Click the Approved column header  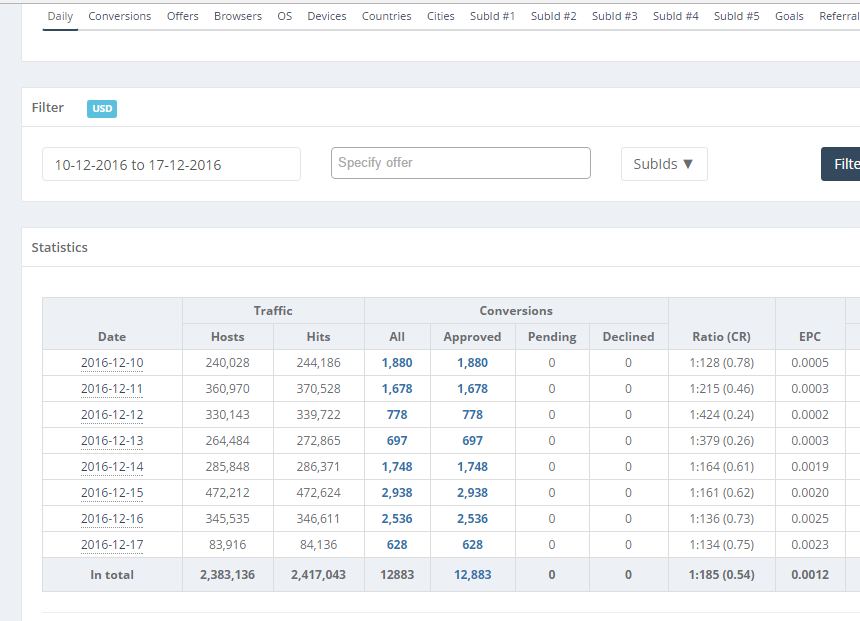(472, 337)
